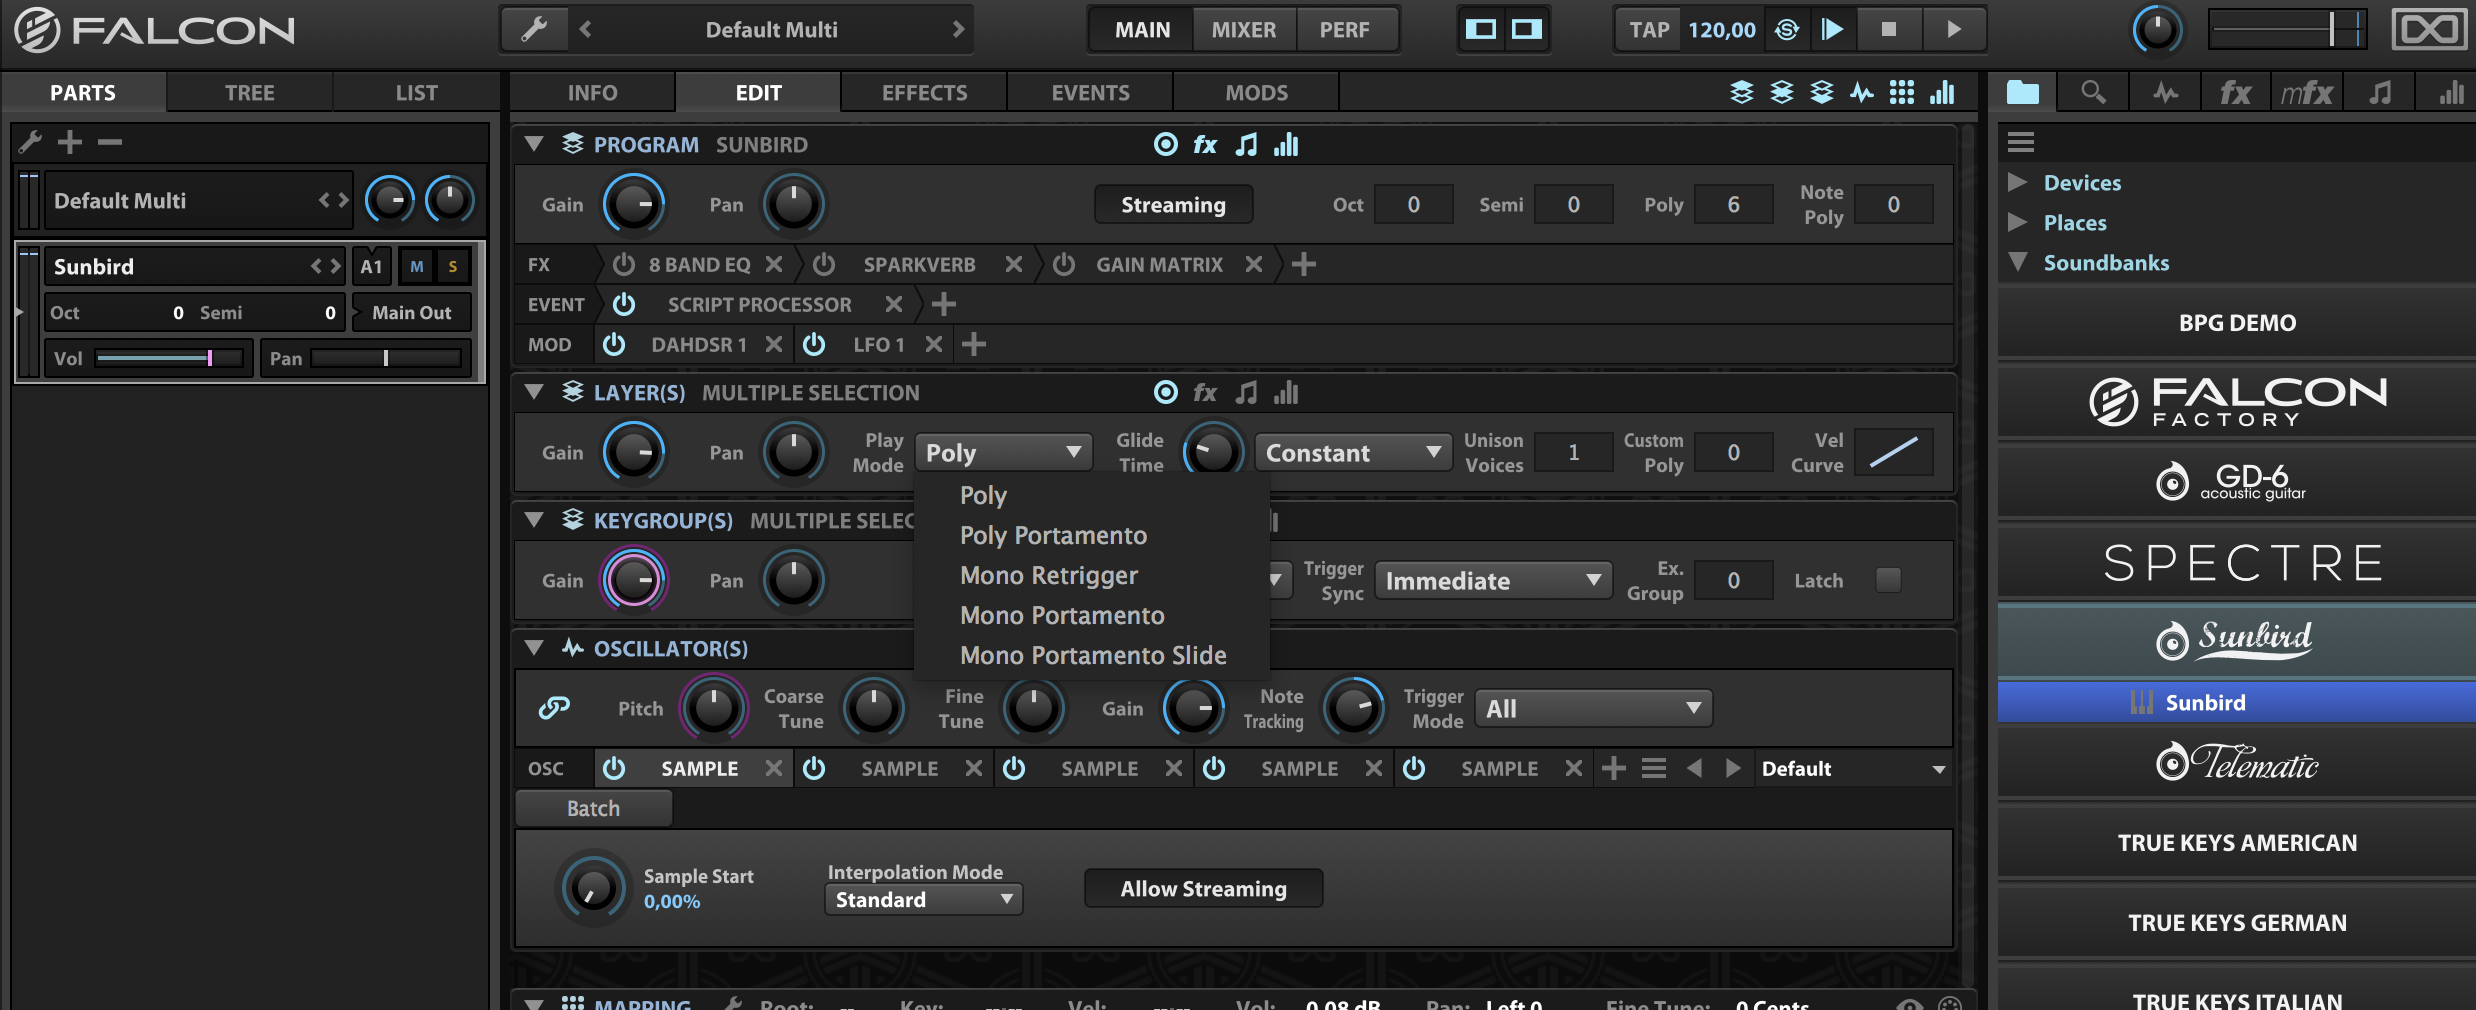This screenshot has width=2476, height=1010.
Task: Open parts wrench tool menu
Action: pos(30,142)
